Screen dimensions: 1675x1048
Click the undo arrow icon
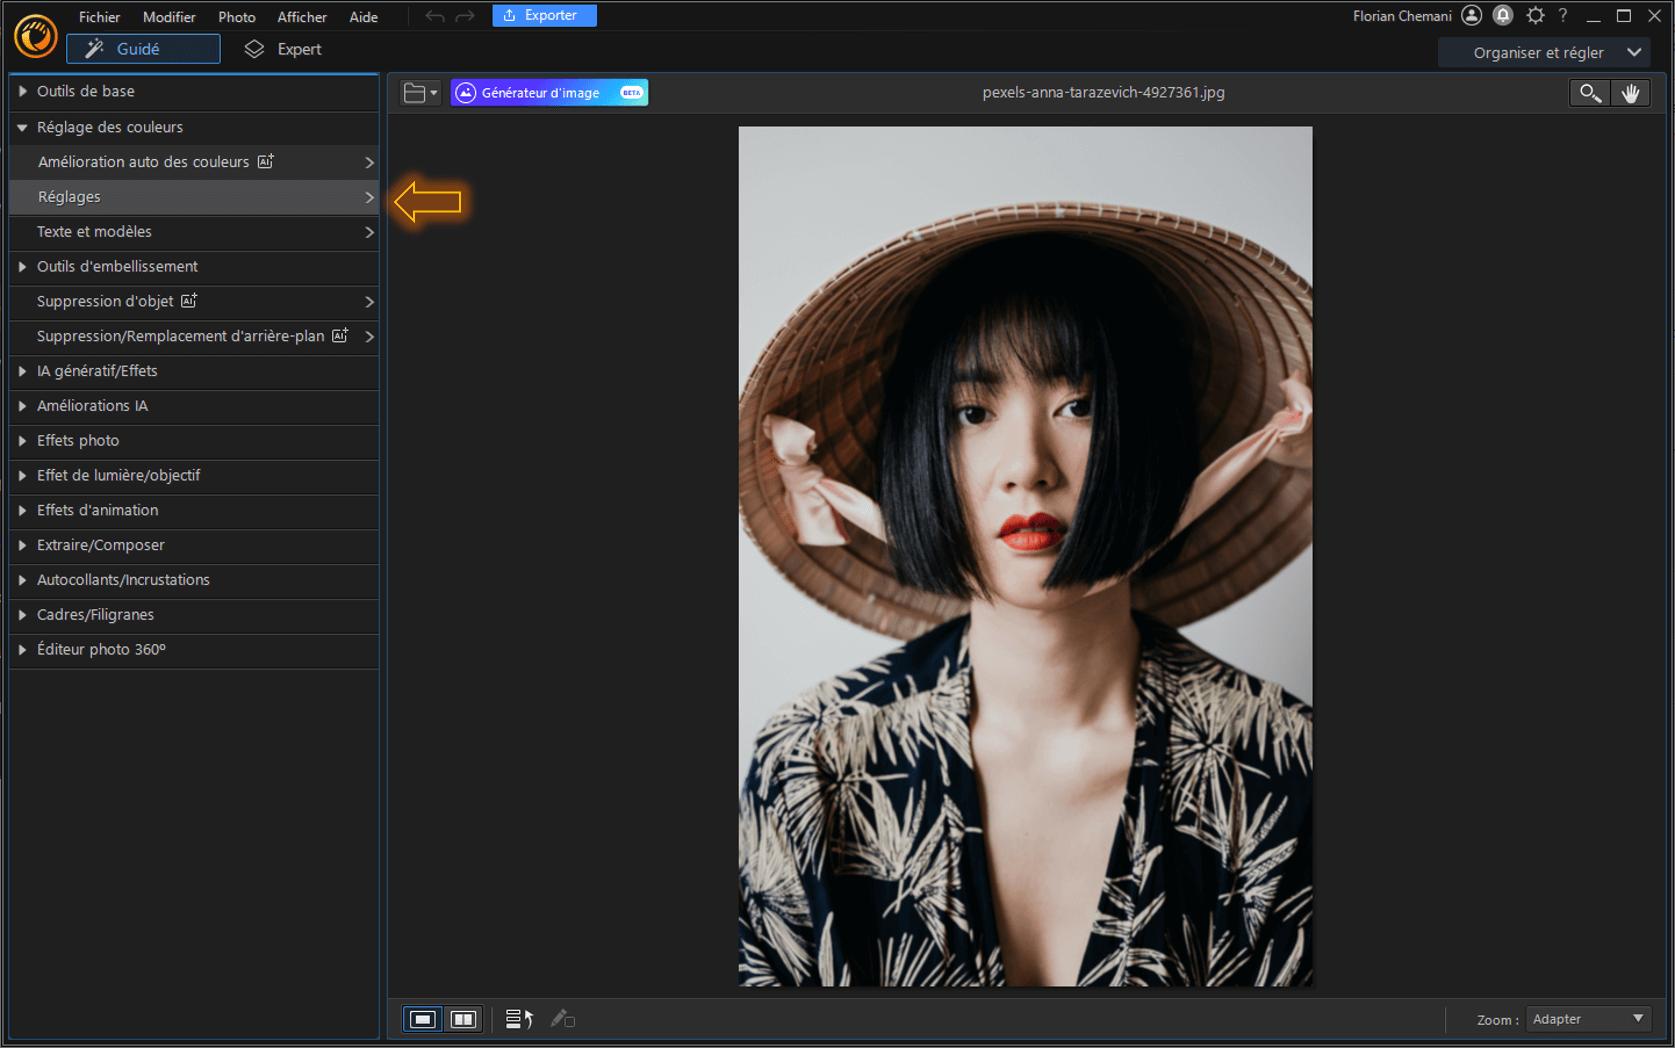pos(434,16)
